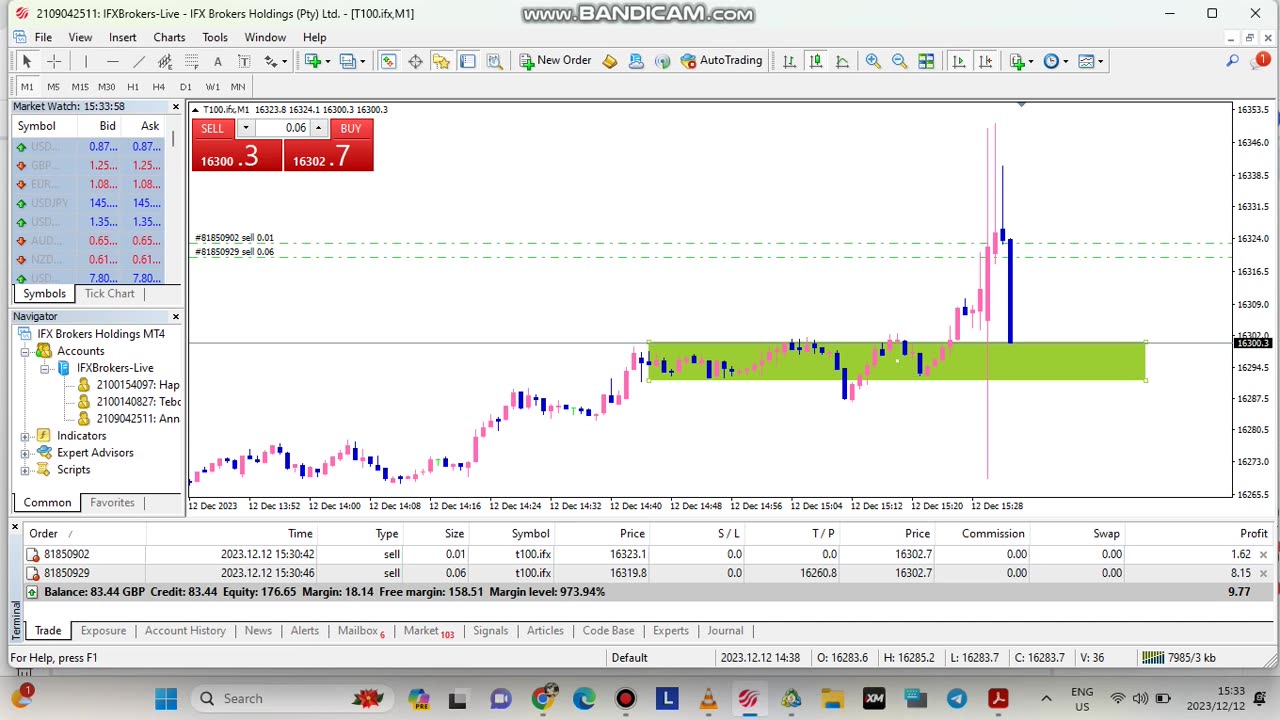
Task: Toggle Chart Shift
Action: click(984, 61)
